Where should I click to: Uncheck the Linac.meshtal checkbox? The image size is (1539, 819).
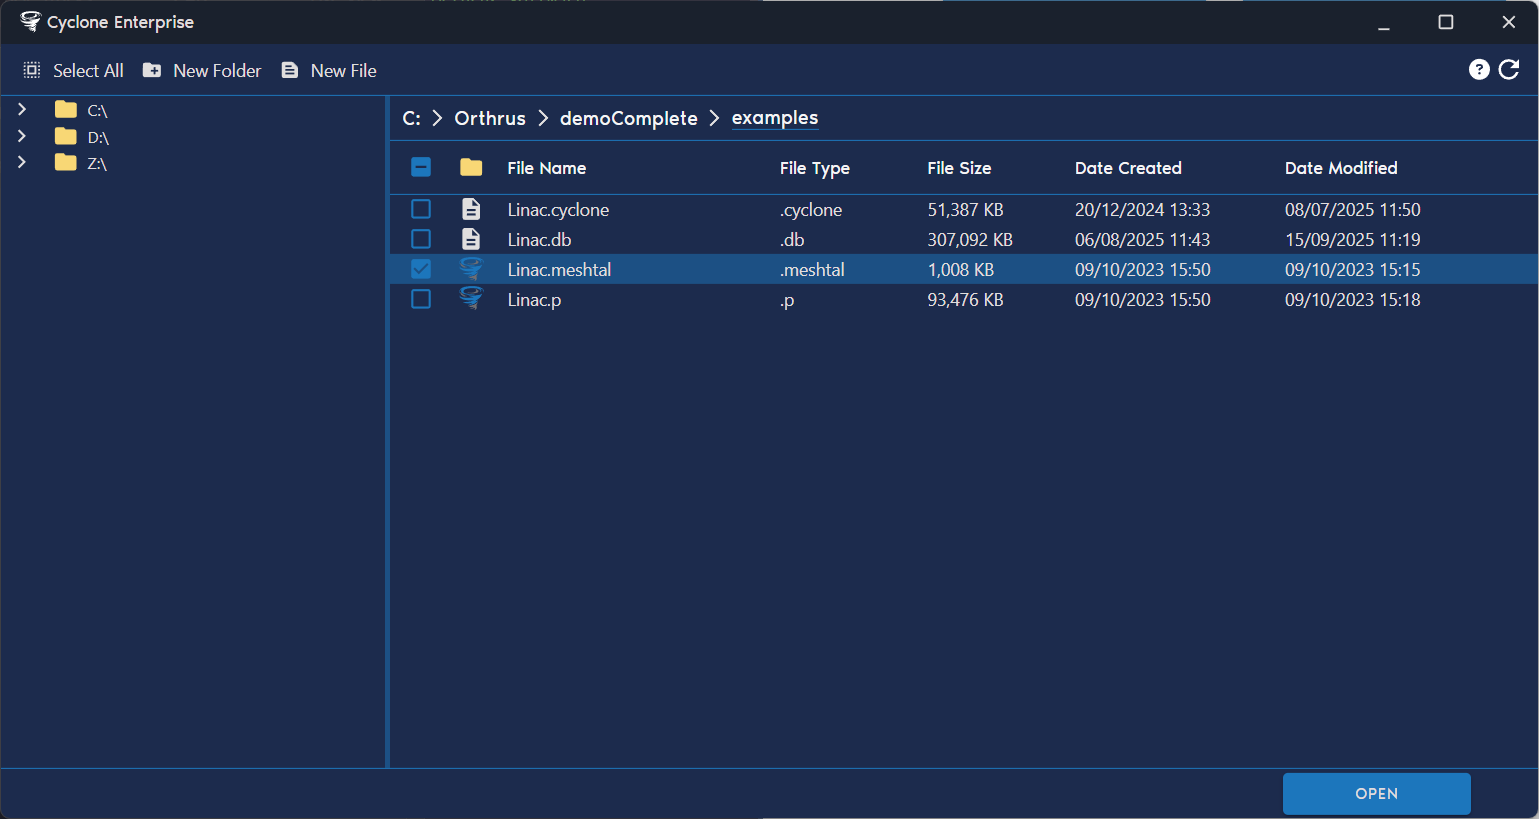coord(421,268)
